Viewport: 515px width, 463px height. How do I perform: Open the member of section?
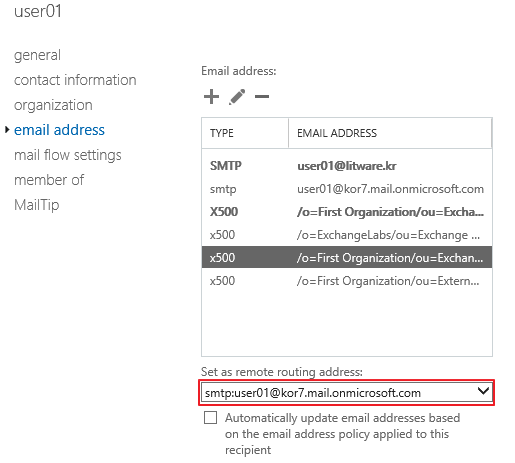coord(49,180)
